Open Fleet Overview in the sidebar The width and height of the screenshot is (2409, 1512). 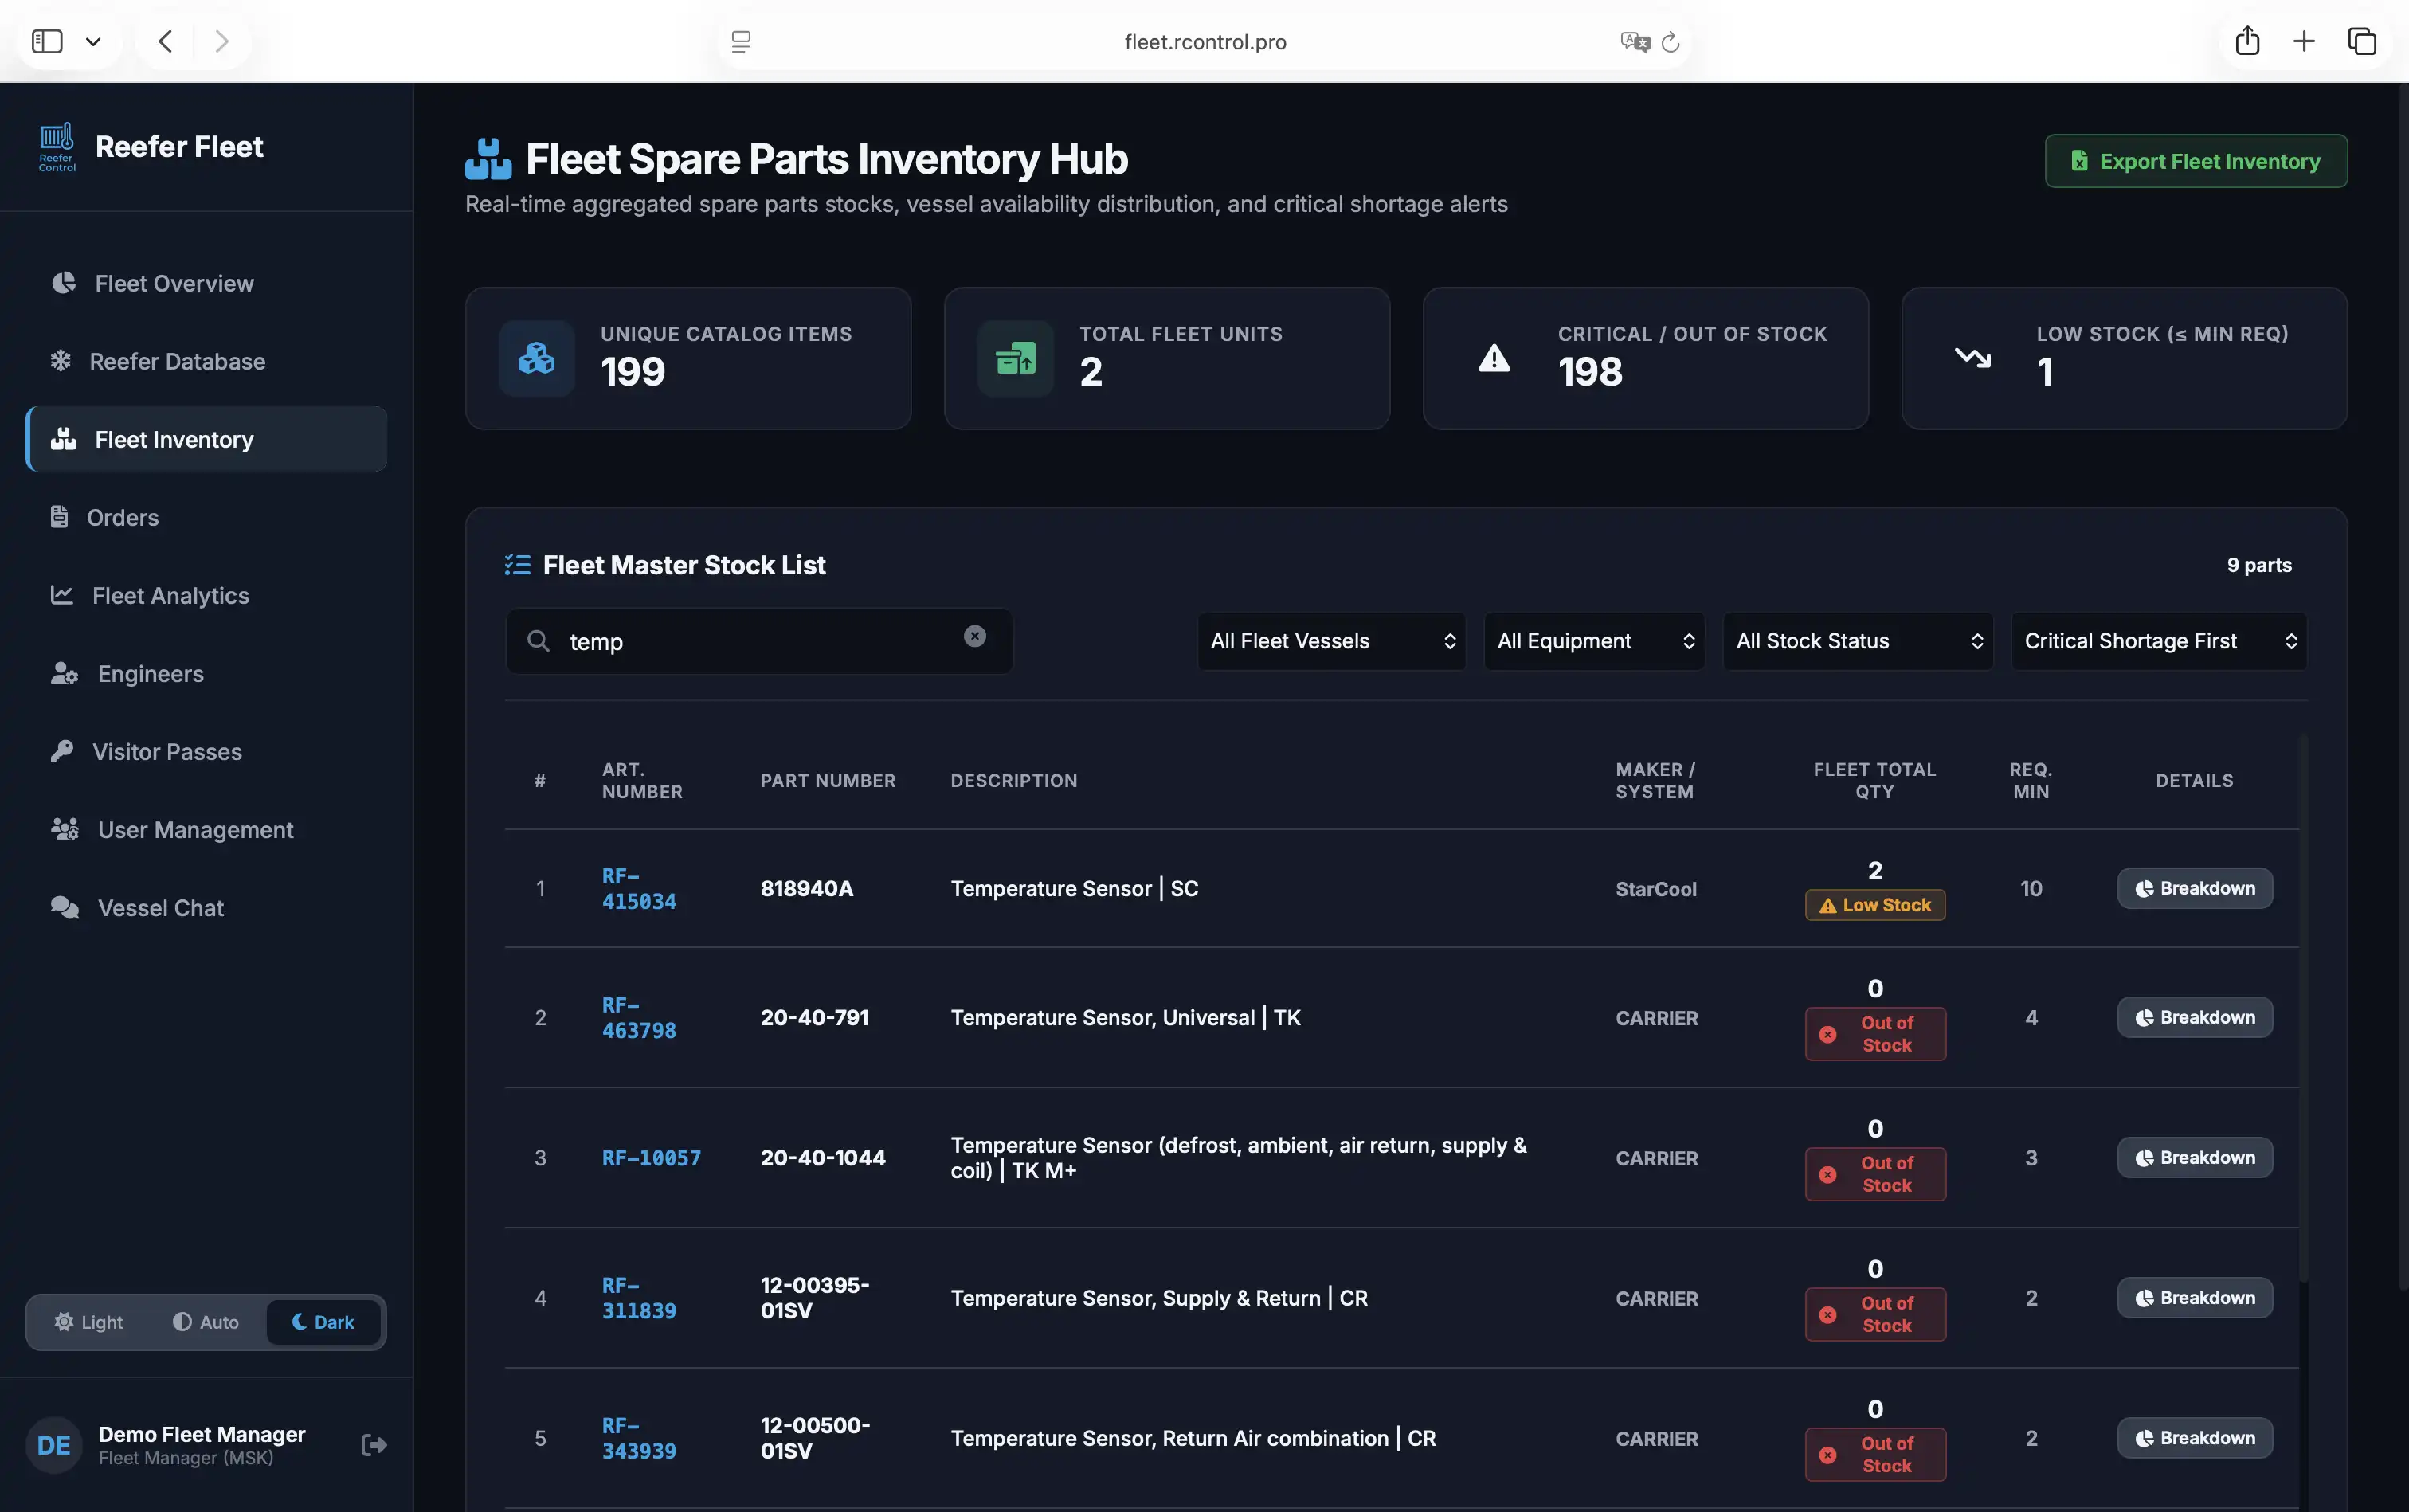(206, 283)
